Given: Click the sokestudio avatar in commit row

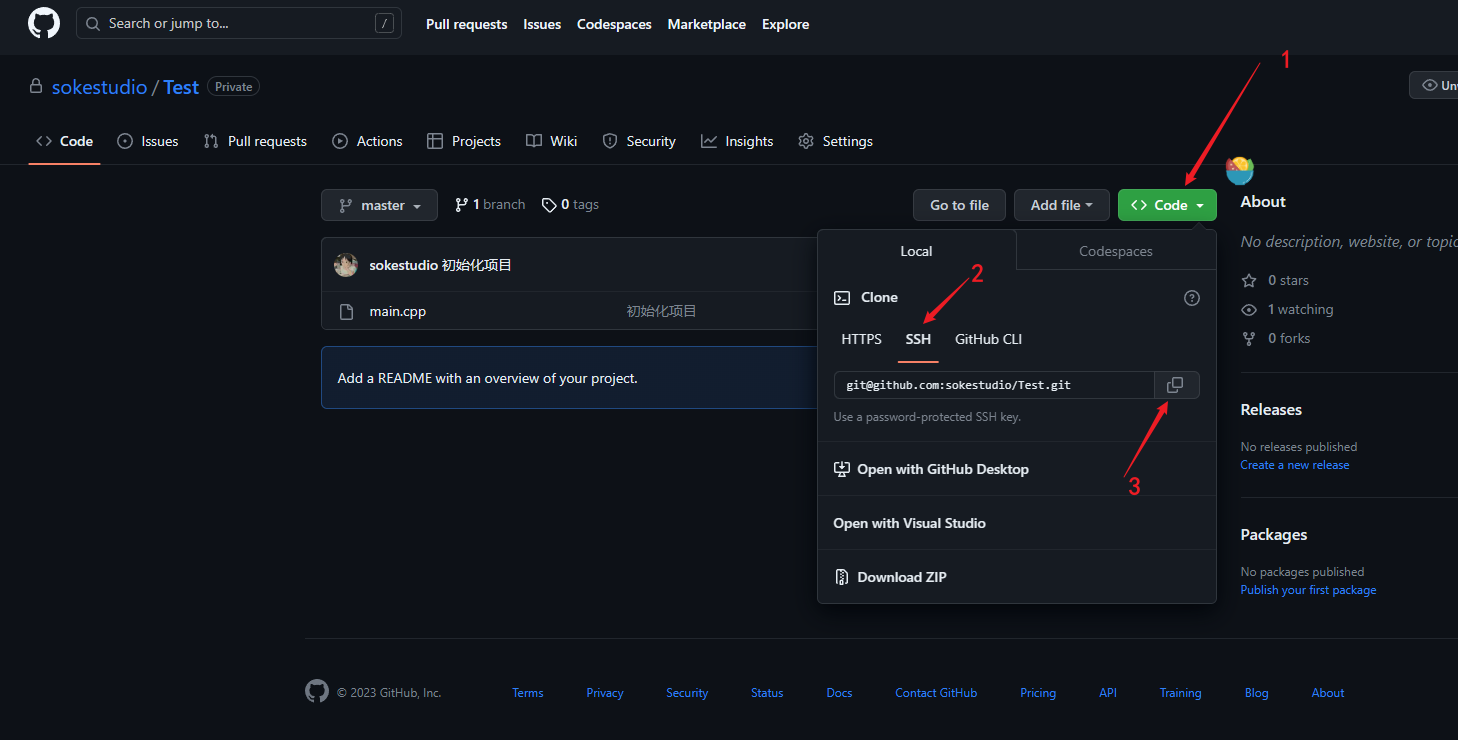Looking at the screenshot, I should [x=346, y=265].
